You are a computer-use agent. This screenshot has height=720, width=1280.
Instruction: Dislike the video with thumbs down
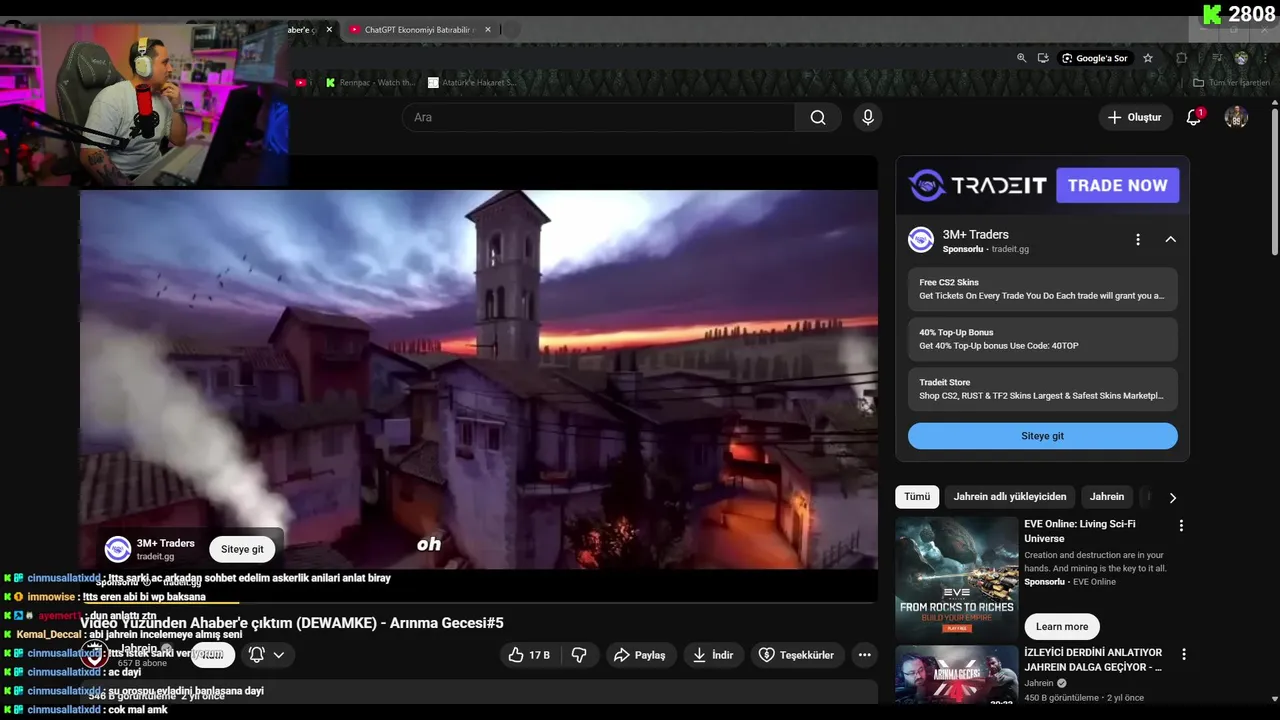tap(579, 655)
